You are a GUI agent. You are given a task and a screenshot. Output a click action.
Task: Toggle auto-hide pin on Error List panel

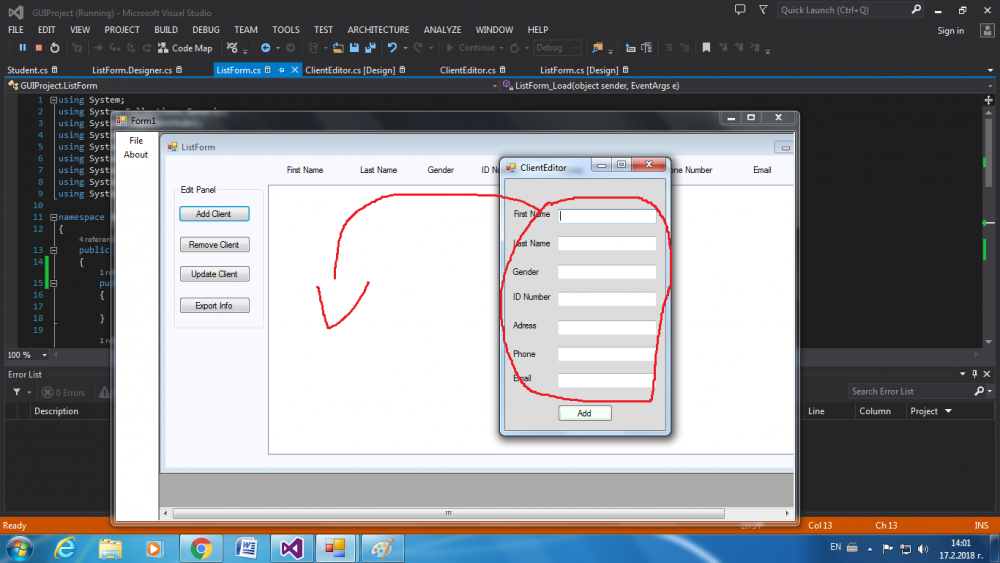click(974, 374)
